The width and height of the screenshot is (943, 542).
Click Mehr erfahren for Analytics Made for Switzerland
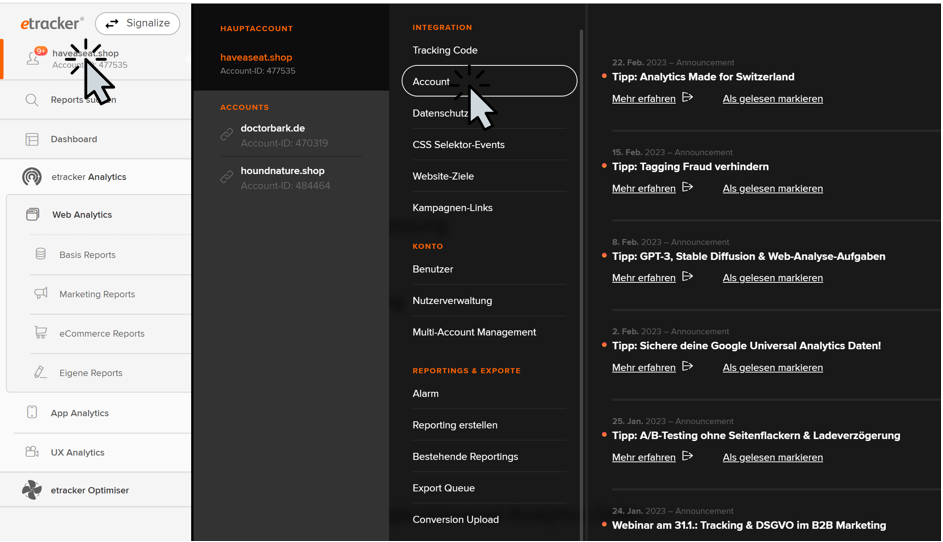tap(644, 99)
